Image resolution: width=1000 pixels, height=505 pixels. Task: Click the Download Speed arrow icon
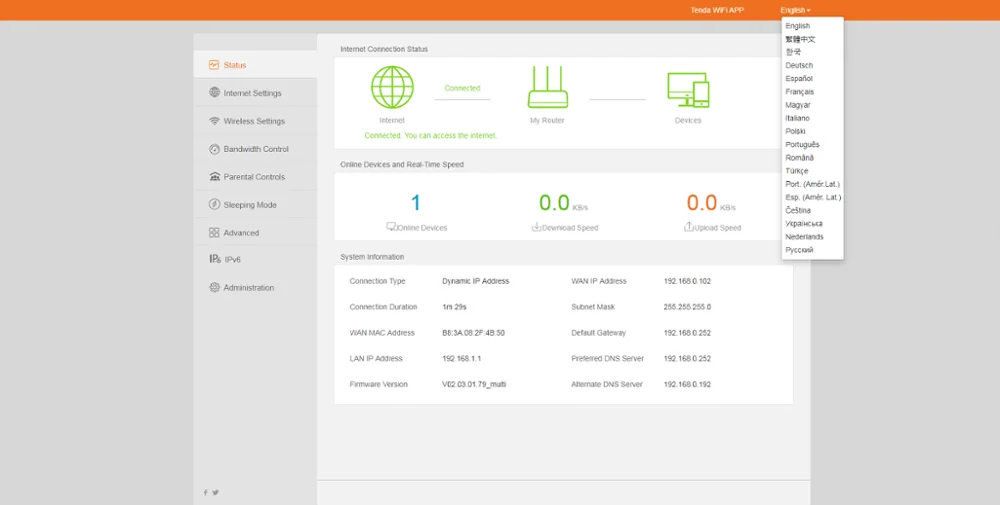pos(536,227)
